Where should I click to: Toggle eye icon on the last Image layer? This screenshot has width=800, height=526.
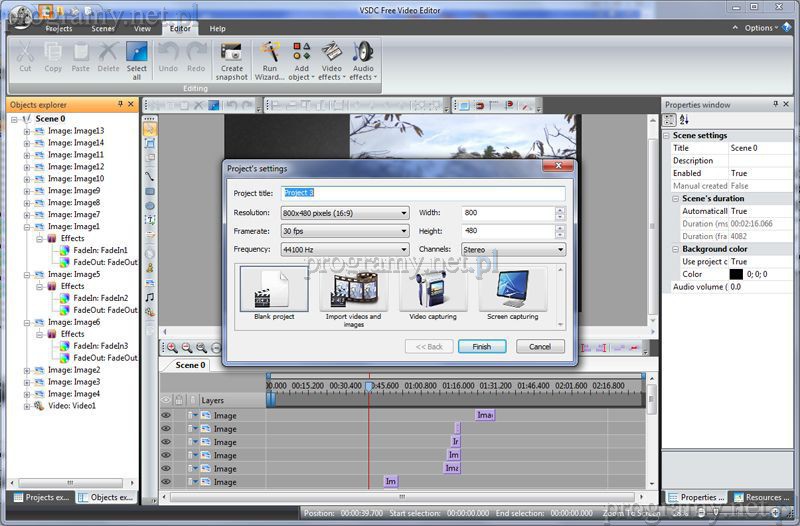(166, 482)
